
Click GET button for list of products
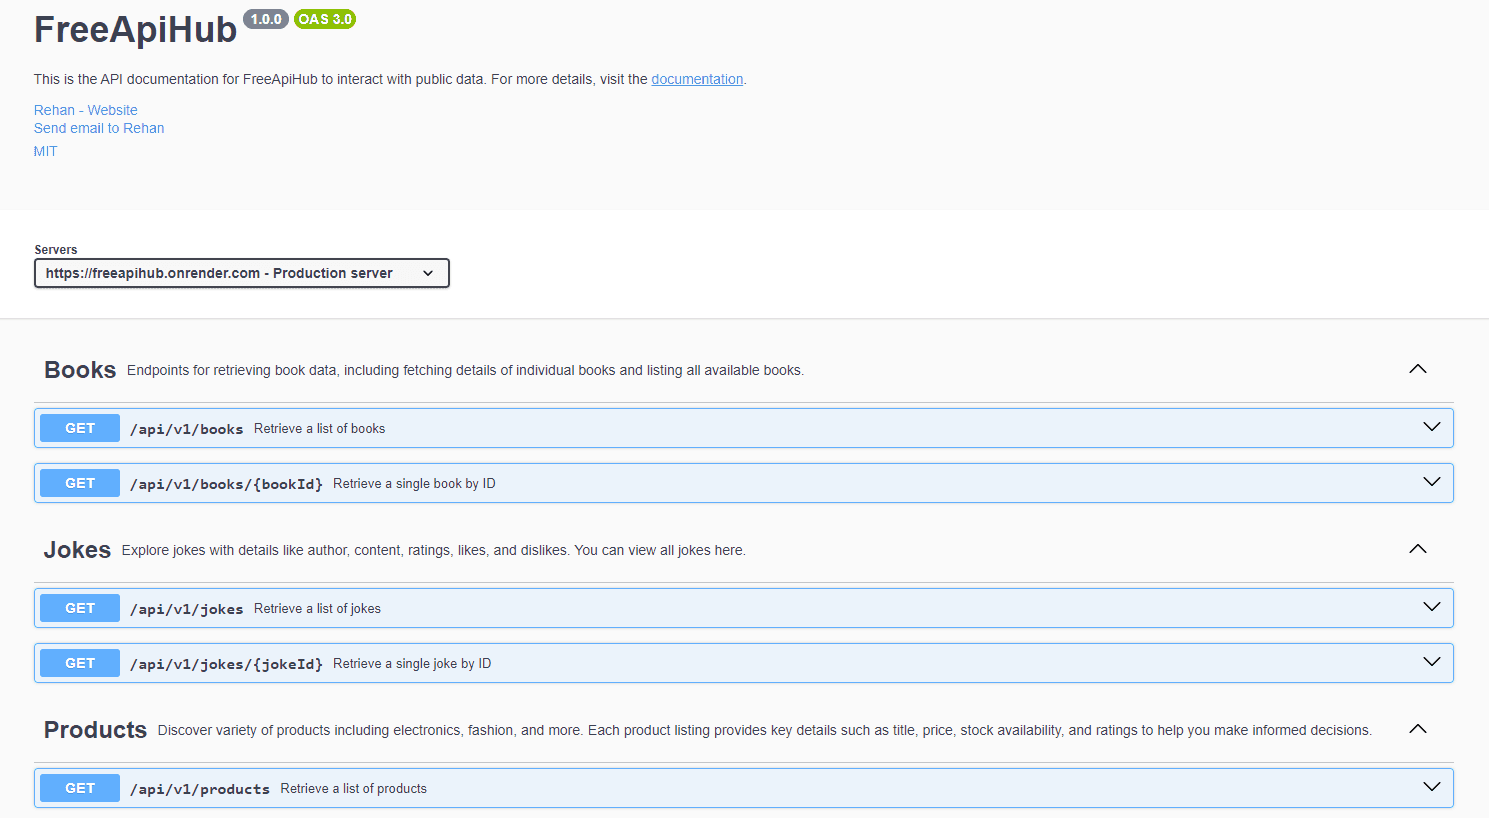point(80,788)
